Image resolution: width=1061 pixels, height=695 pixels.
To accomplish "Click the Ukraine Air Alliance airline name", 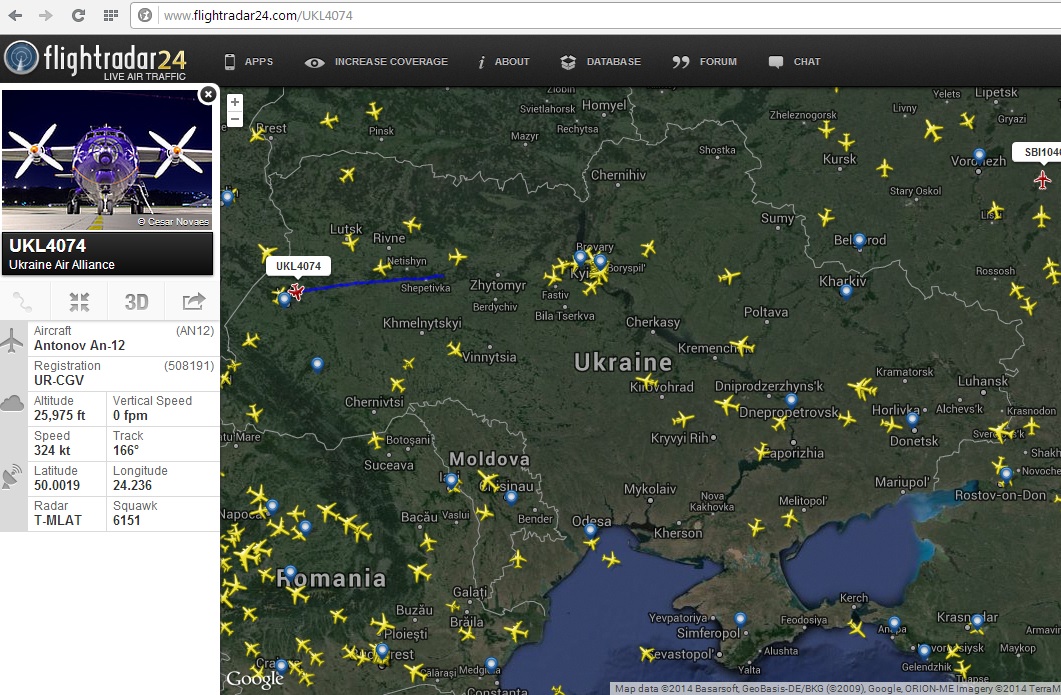I will point(62,265).
